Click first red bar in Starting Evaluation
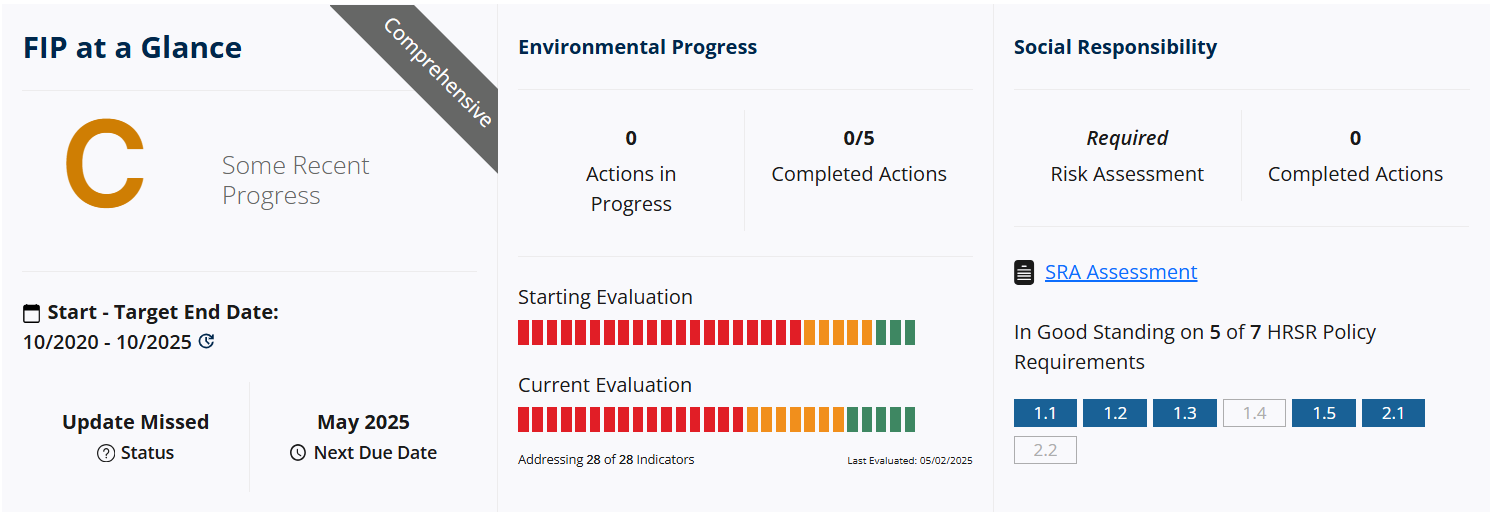 pos(524,333)
